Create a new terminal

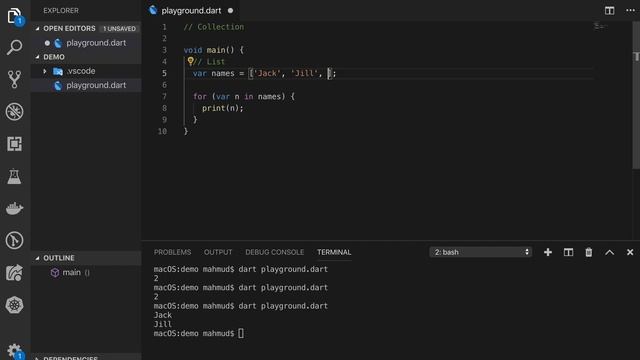[548, 252]
